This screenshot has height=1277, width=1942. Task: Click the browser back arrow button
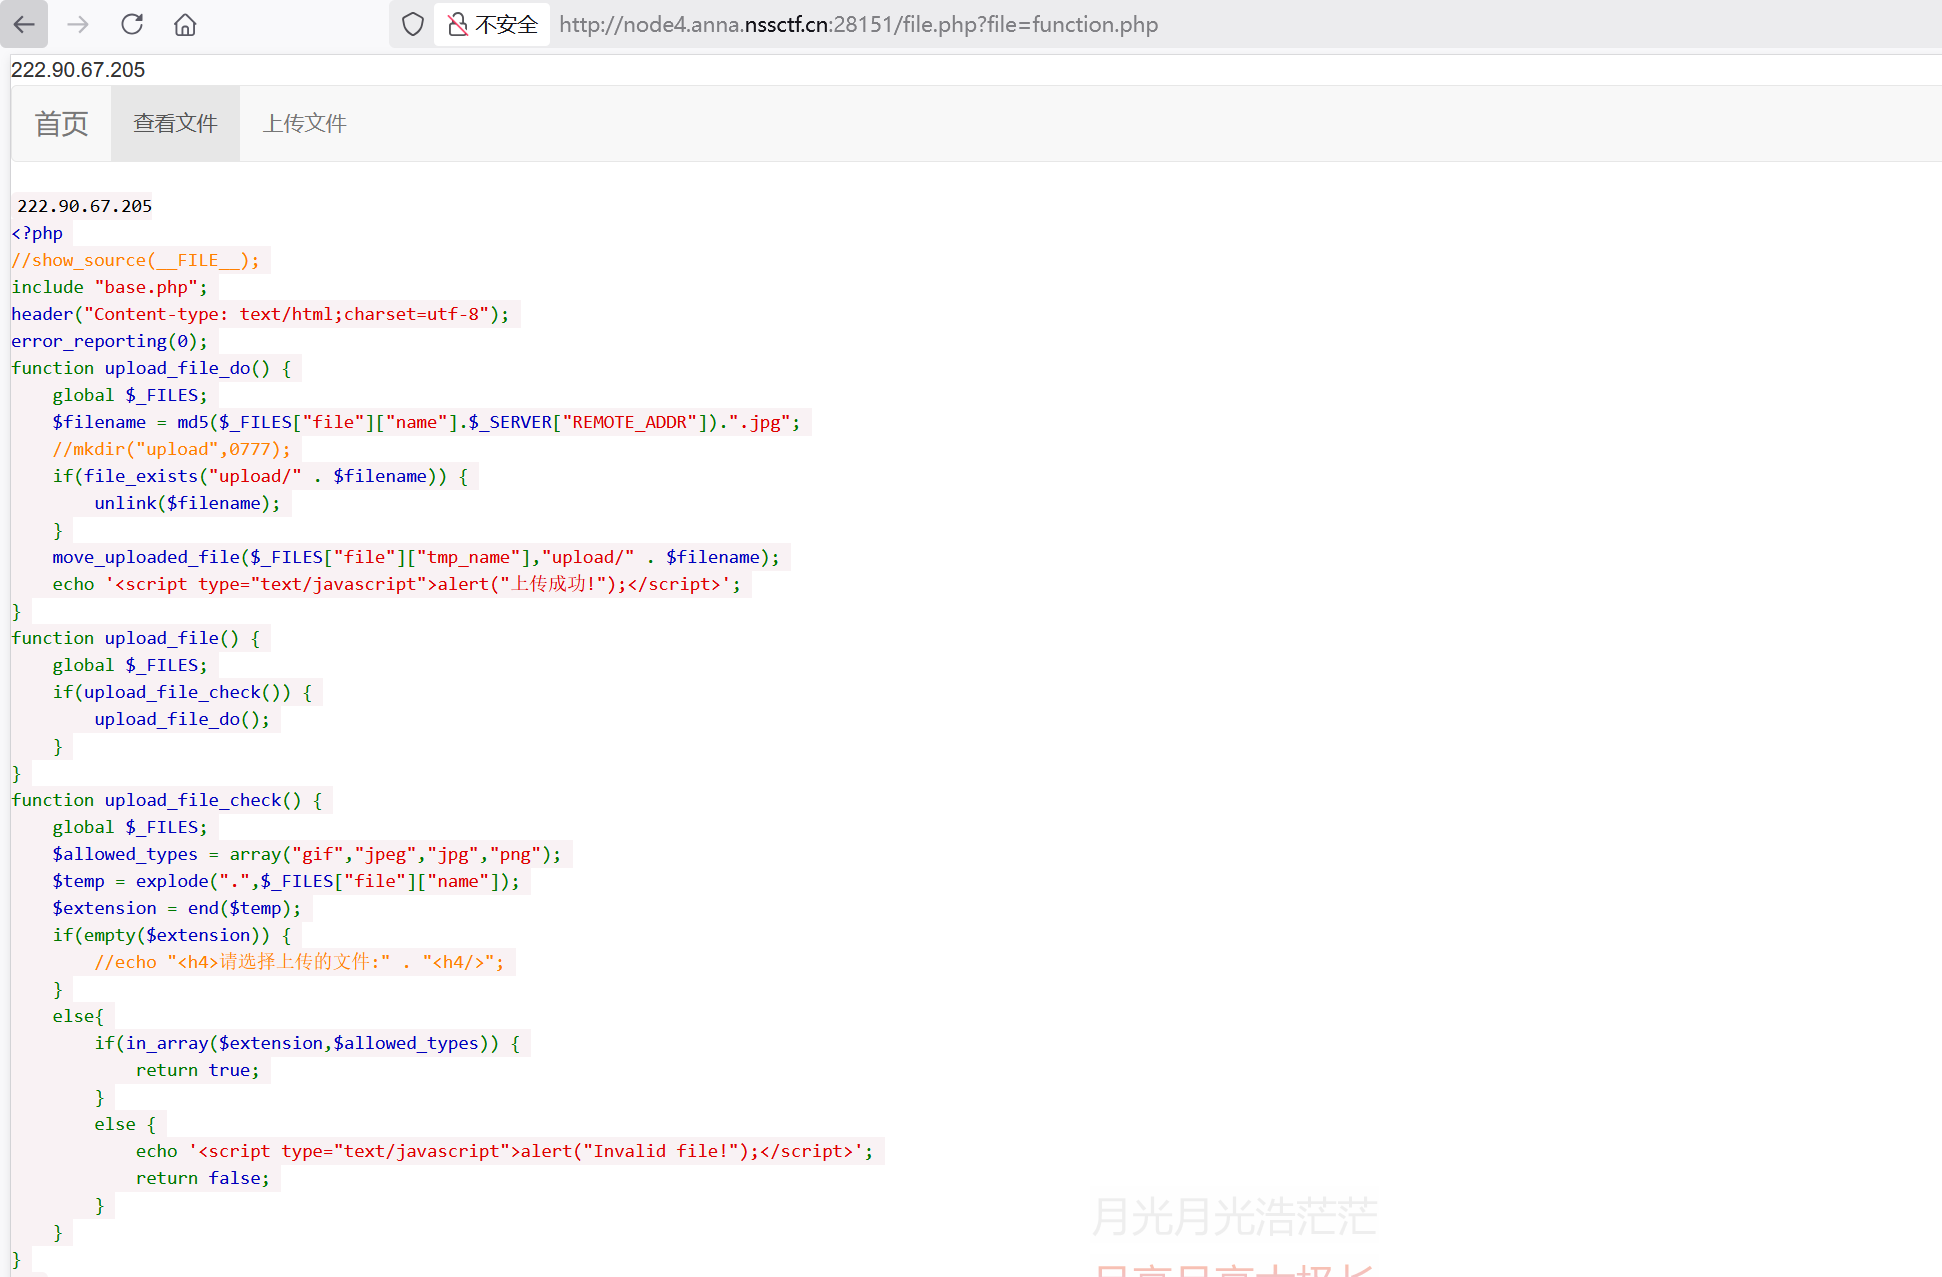click(x=24, y=24)
